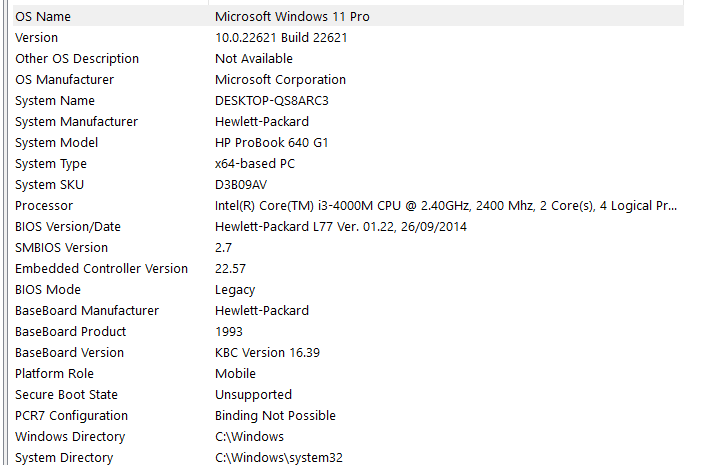Image resolution: width=723 pixels, height=465 pixels.
Task: Select the BaseBoard Product 1993 row
Action: point(70,332)
